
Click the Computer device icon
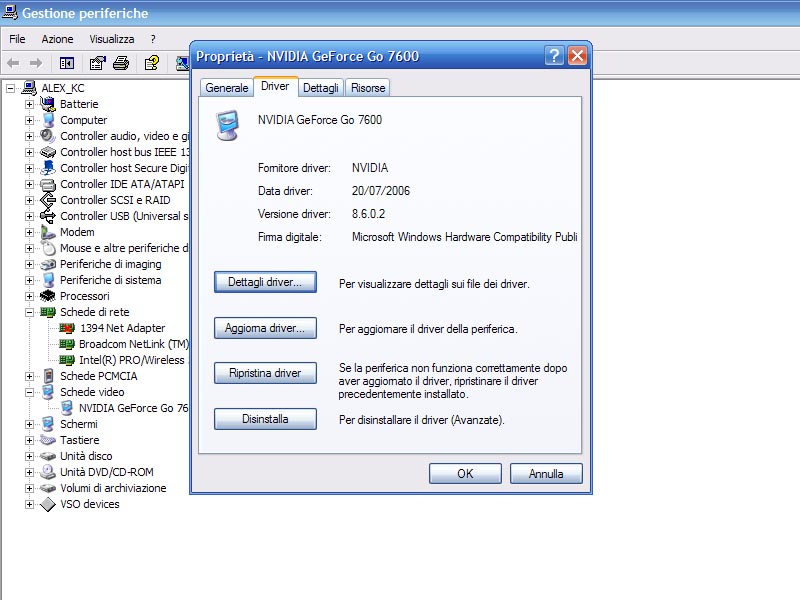click(48, 120)
